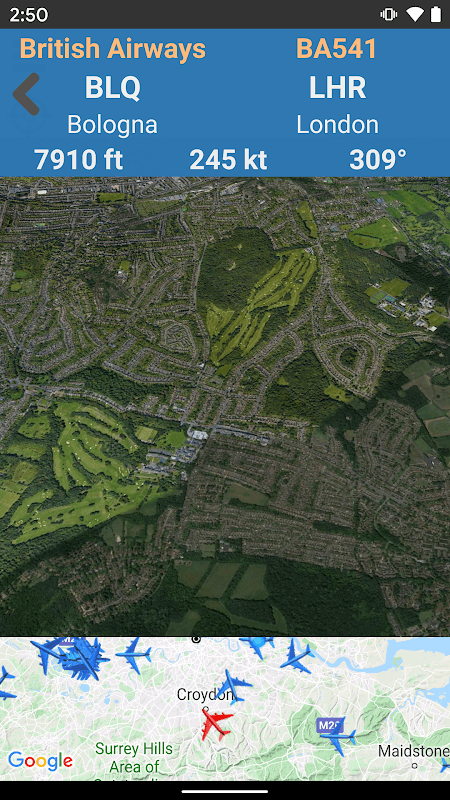Tap the Croydon label on the map

(x=204, y=694)
